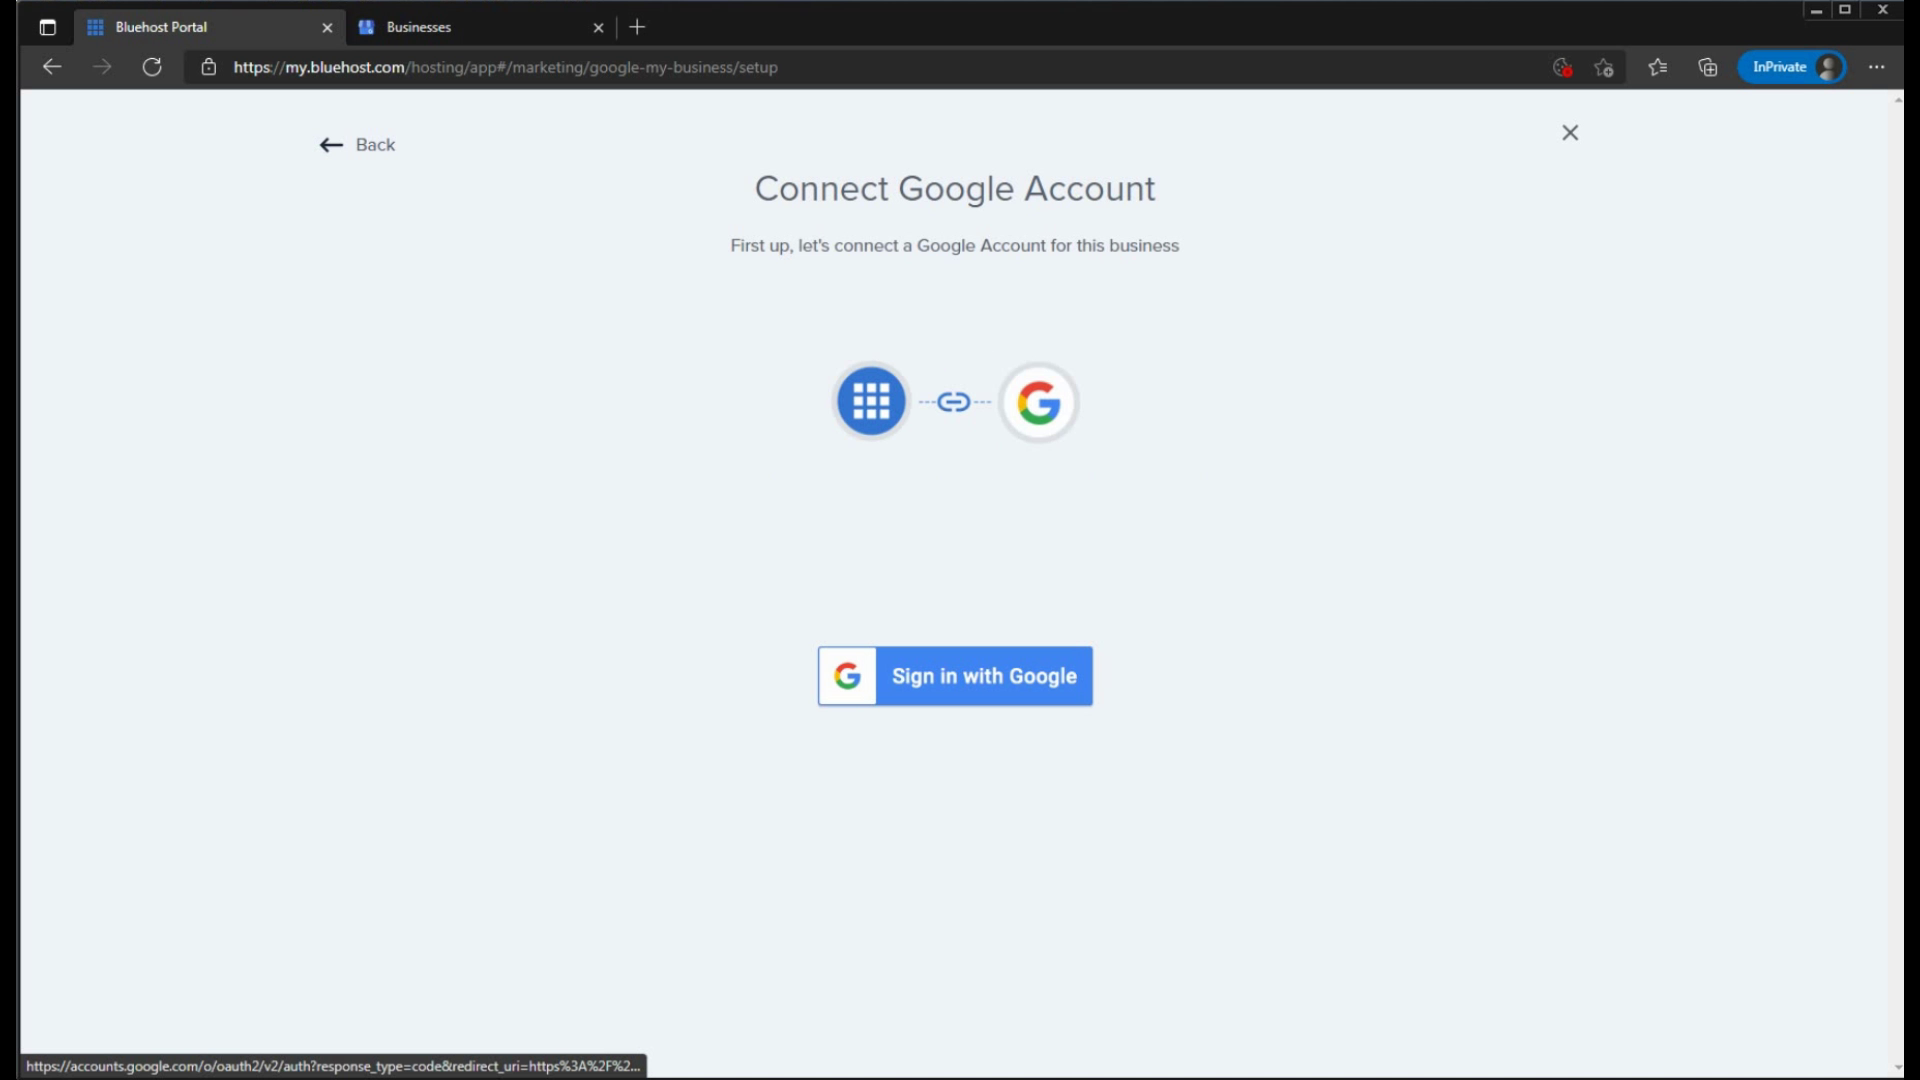Click the Sign in with Google button

tap(955, 676)
